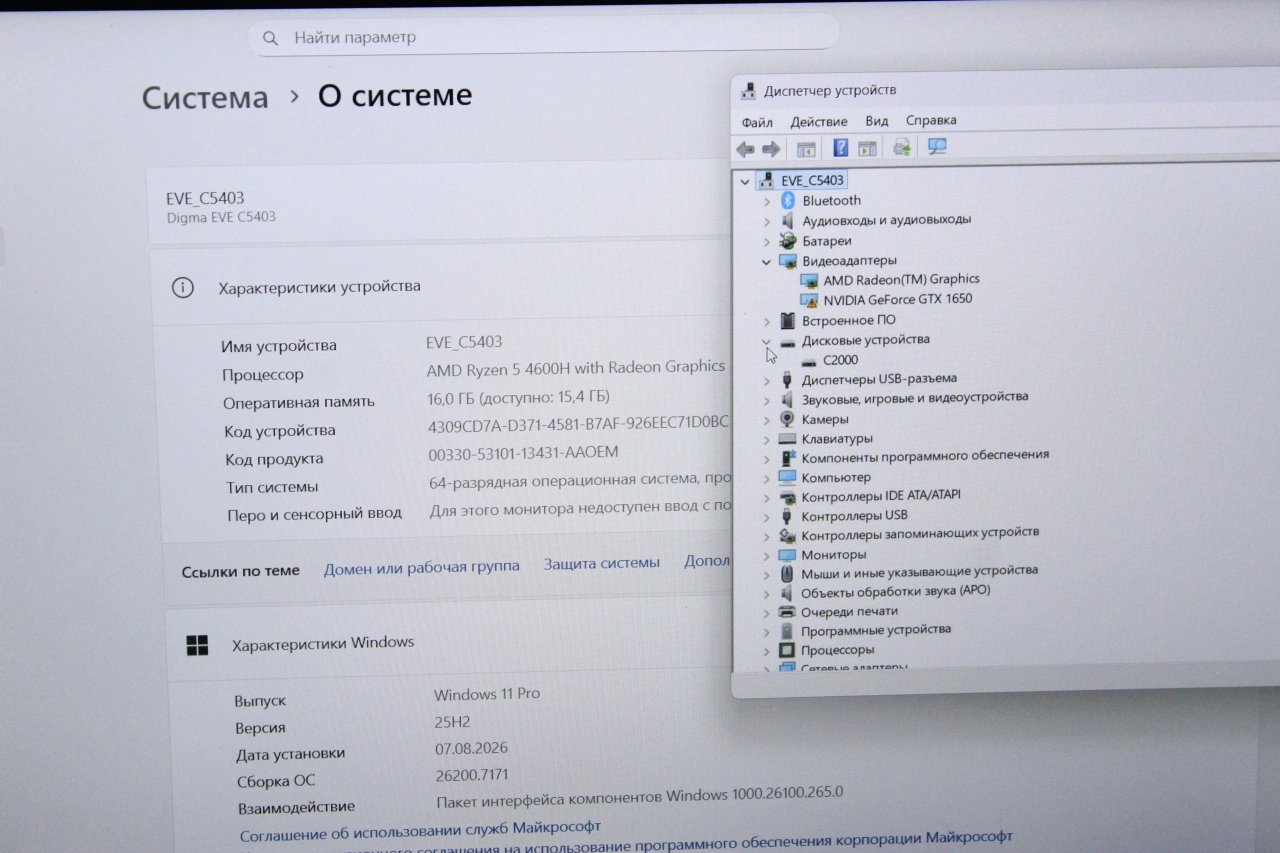Click the device ID starting with 4309CD7A
This screenshot has height=853, width=1280.
[x=579, y=424]
